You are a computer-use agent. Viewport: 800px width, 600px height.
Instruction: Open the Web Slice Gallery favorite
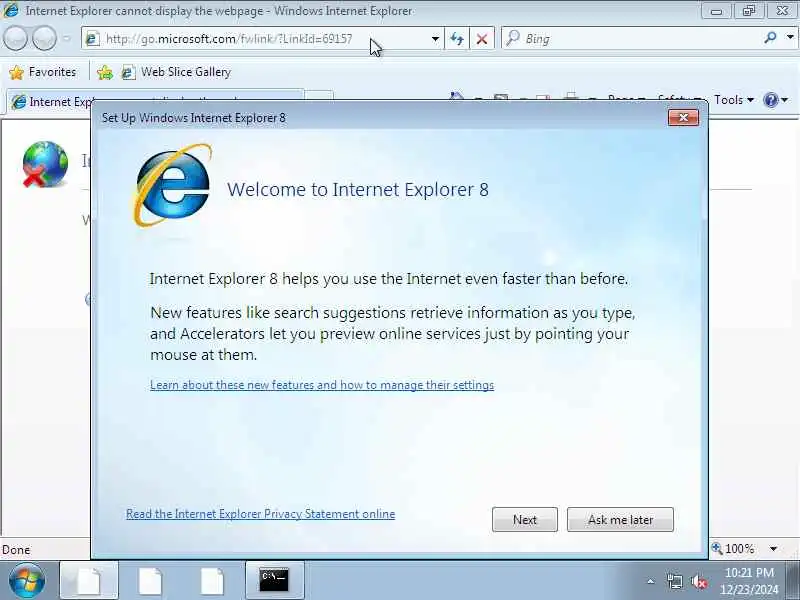coord(177,72)
